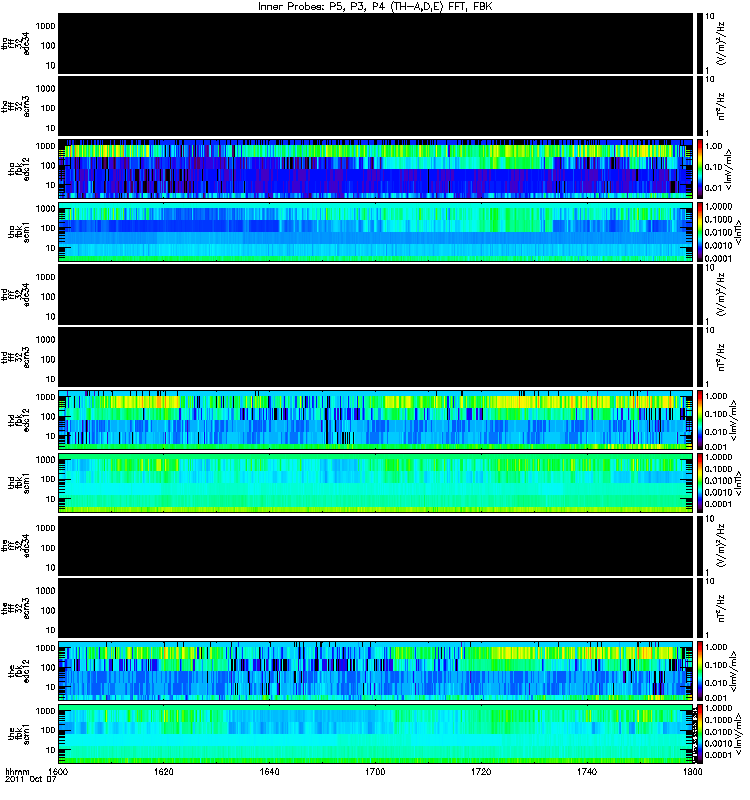Screen dimensions: 750x800
Task: Click the 'nT²/Hz' unit label of tha scm3 panel
Action: coord(721,107)
